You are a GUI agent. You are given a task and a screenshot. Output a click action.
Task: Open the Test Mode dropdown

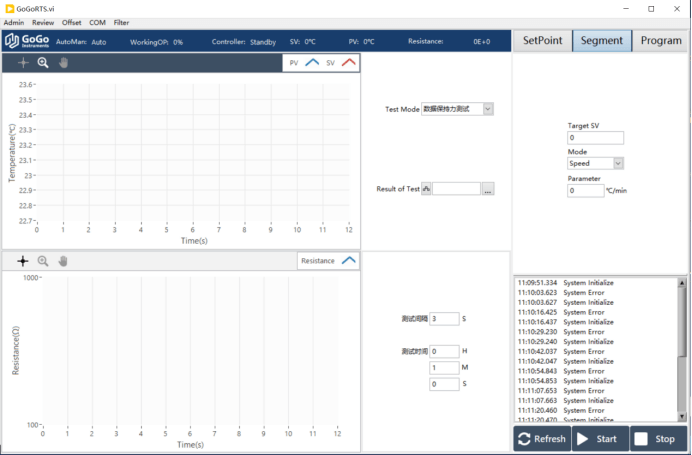point(488,109)
